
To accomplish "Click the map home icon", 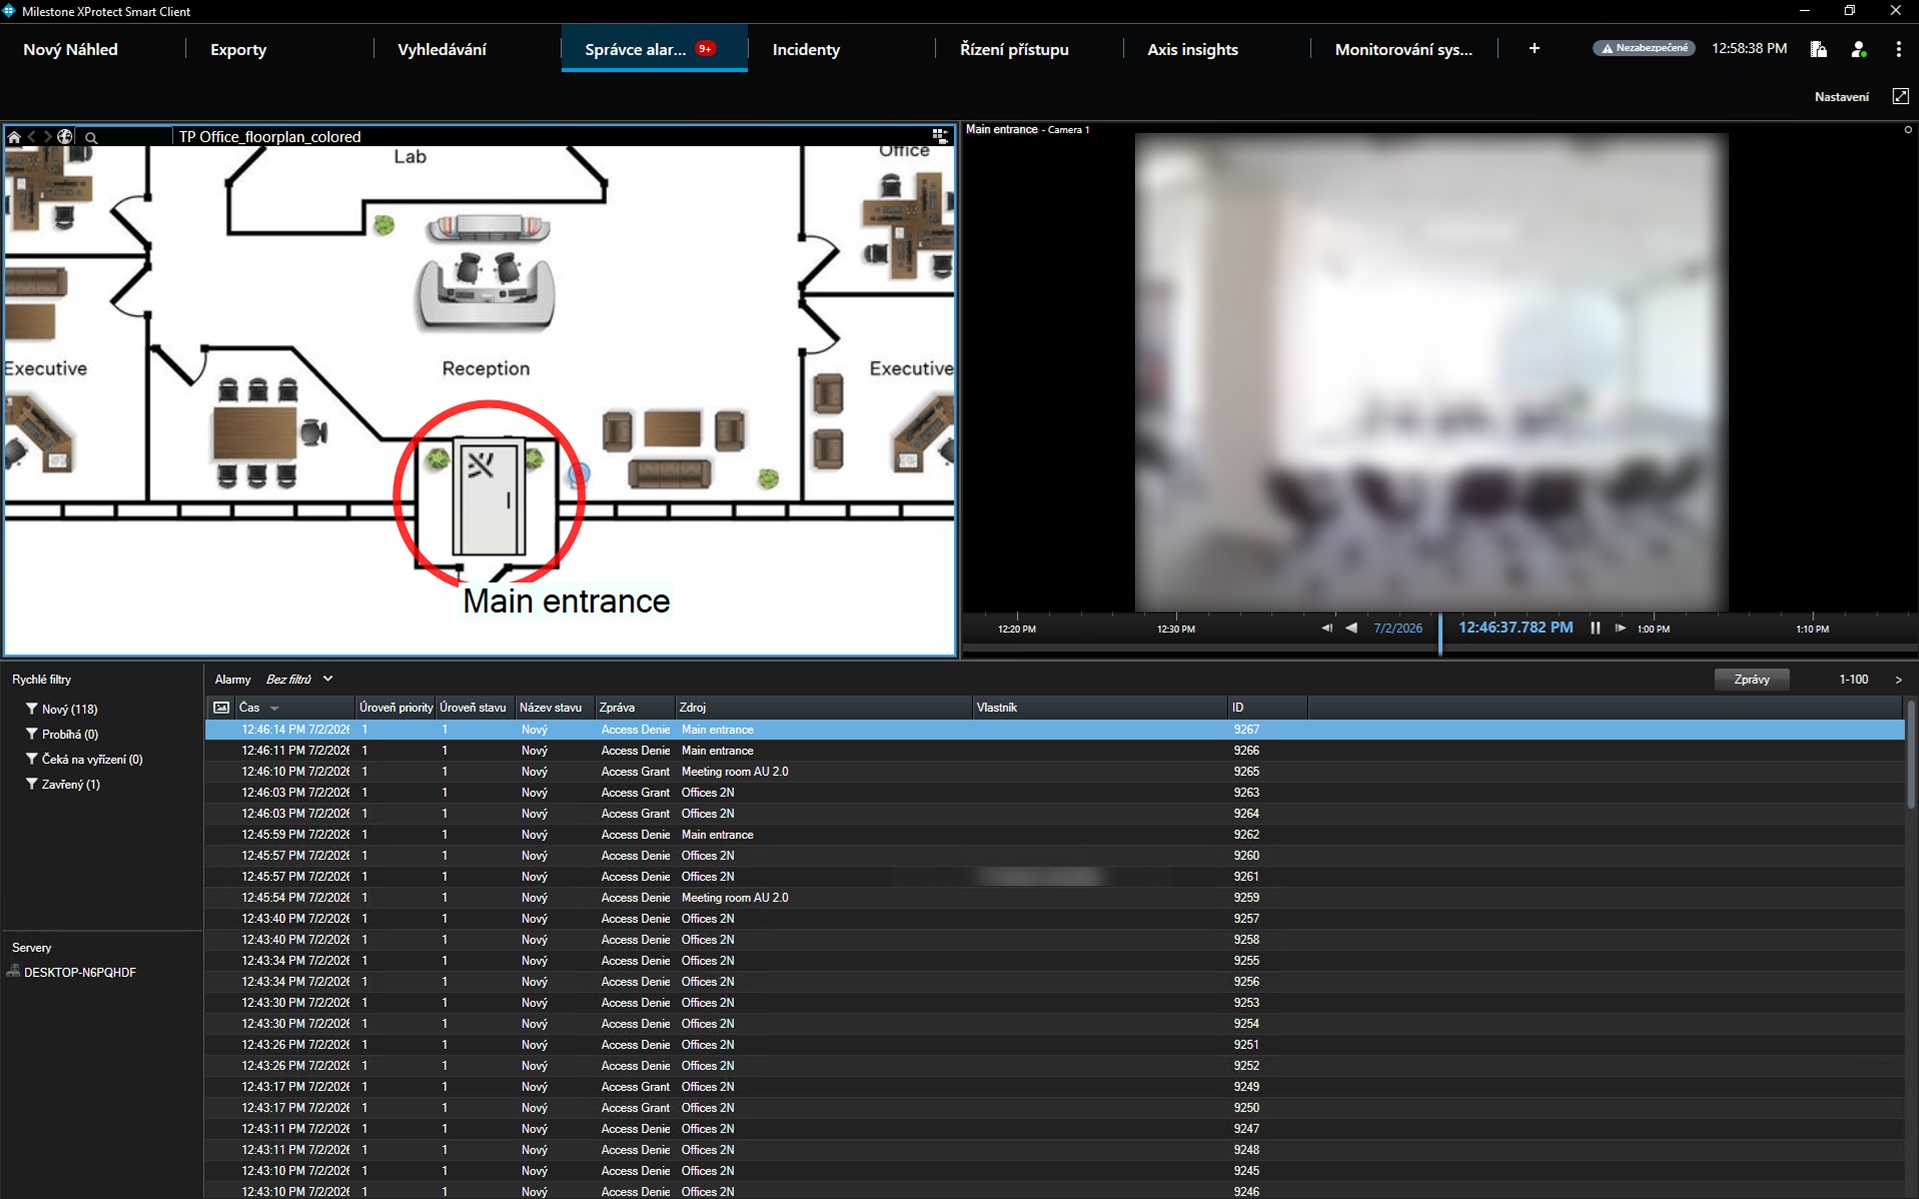I will pyautogui.click(x=14, y=137).
